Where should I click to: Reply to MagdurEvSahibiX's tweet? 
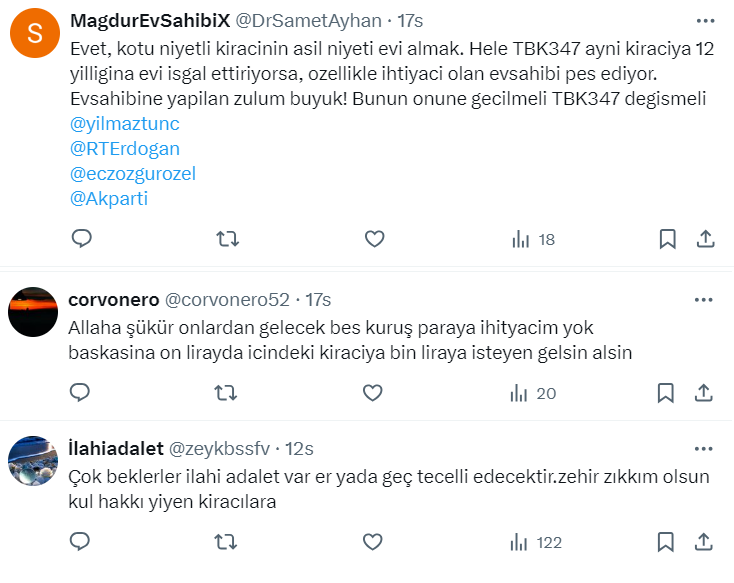click(x=82, y=239)
